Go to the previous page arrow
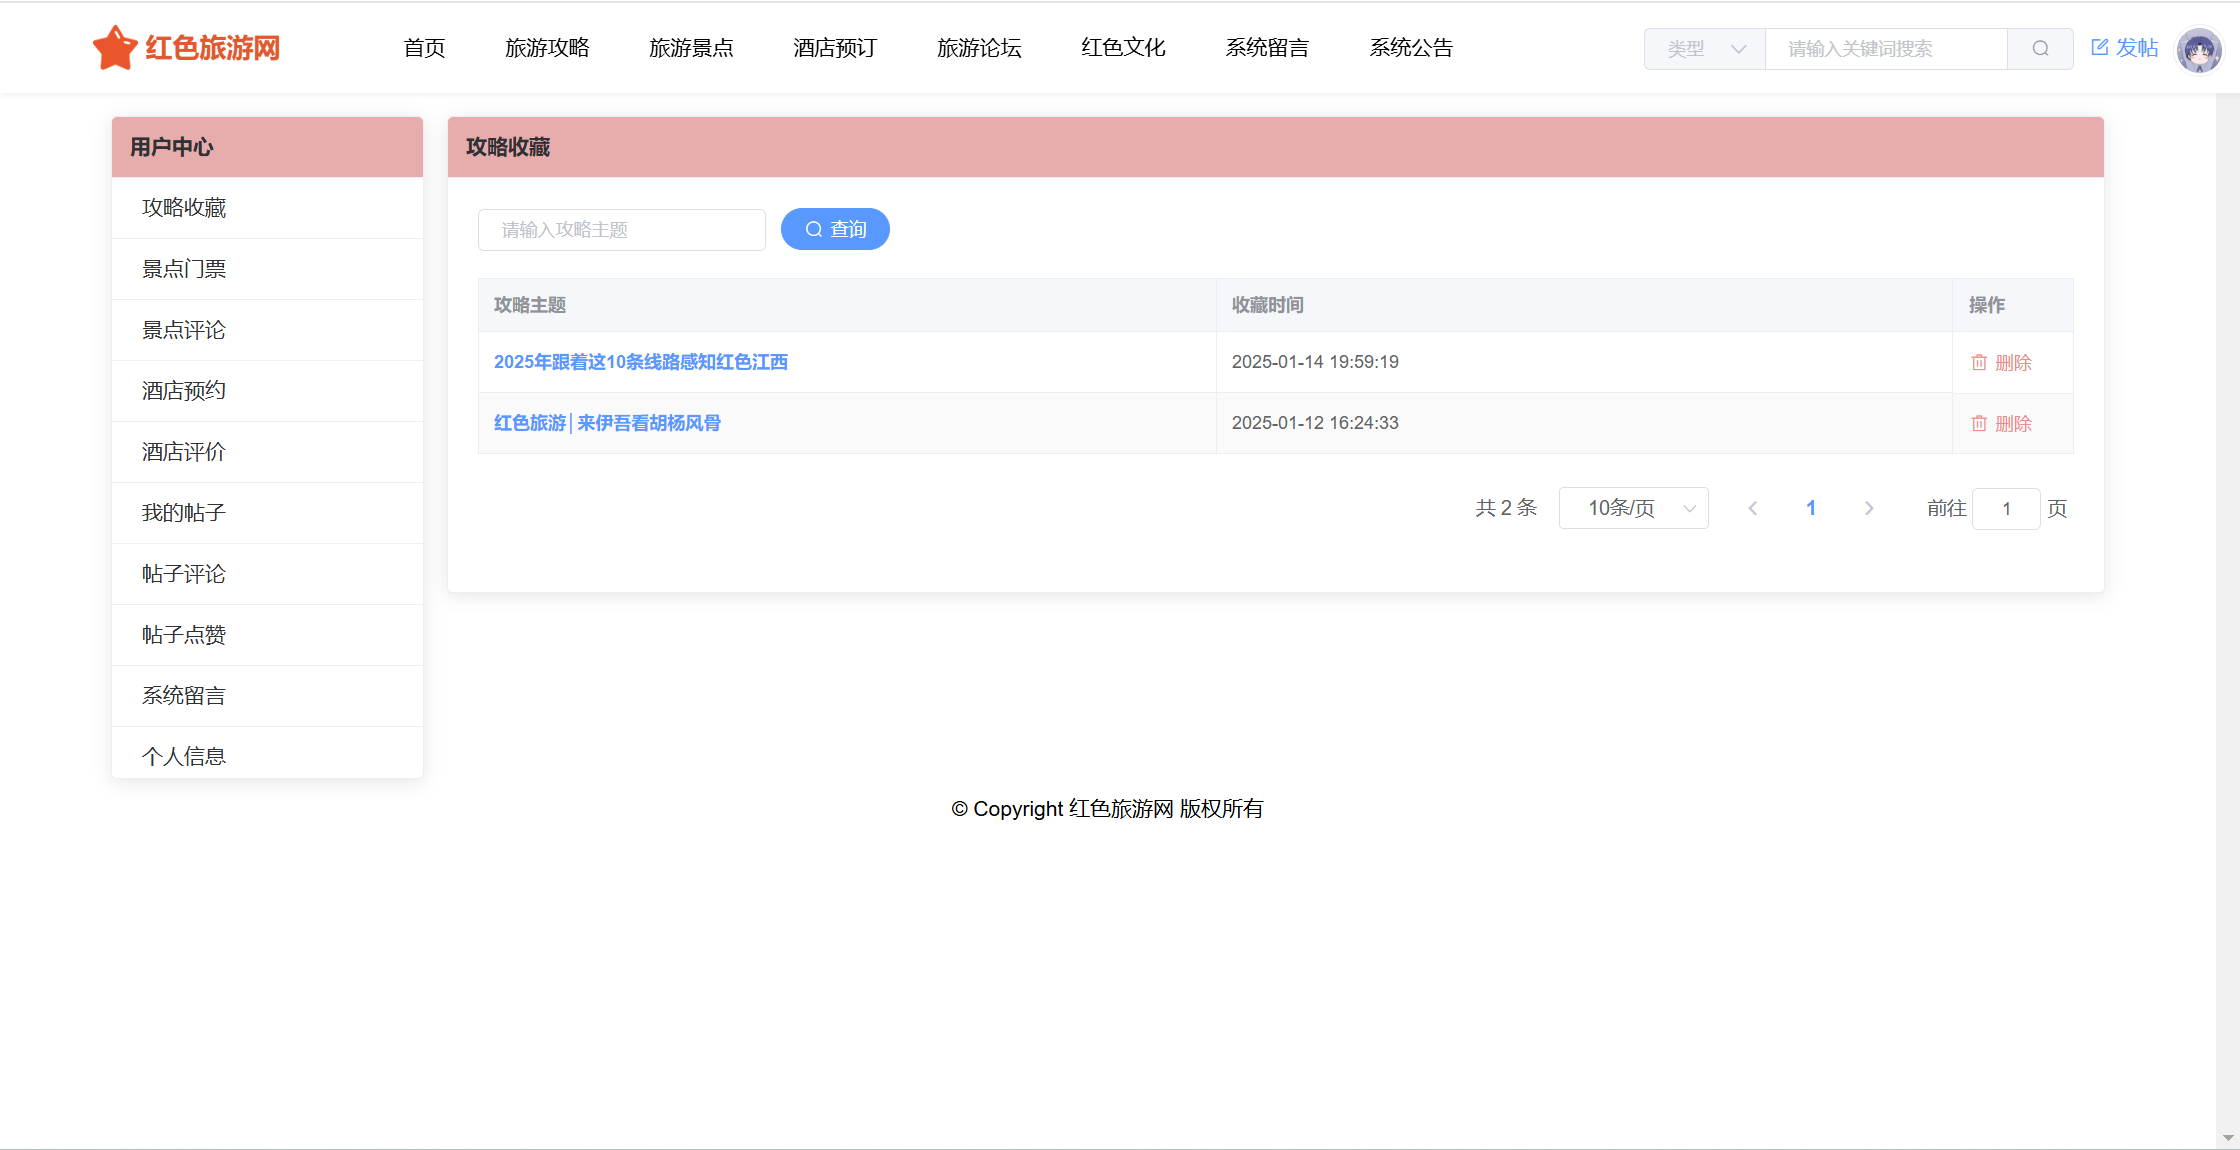The height and width of the screenshot is (1150, 2240). click(x=1753, y=509)
